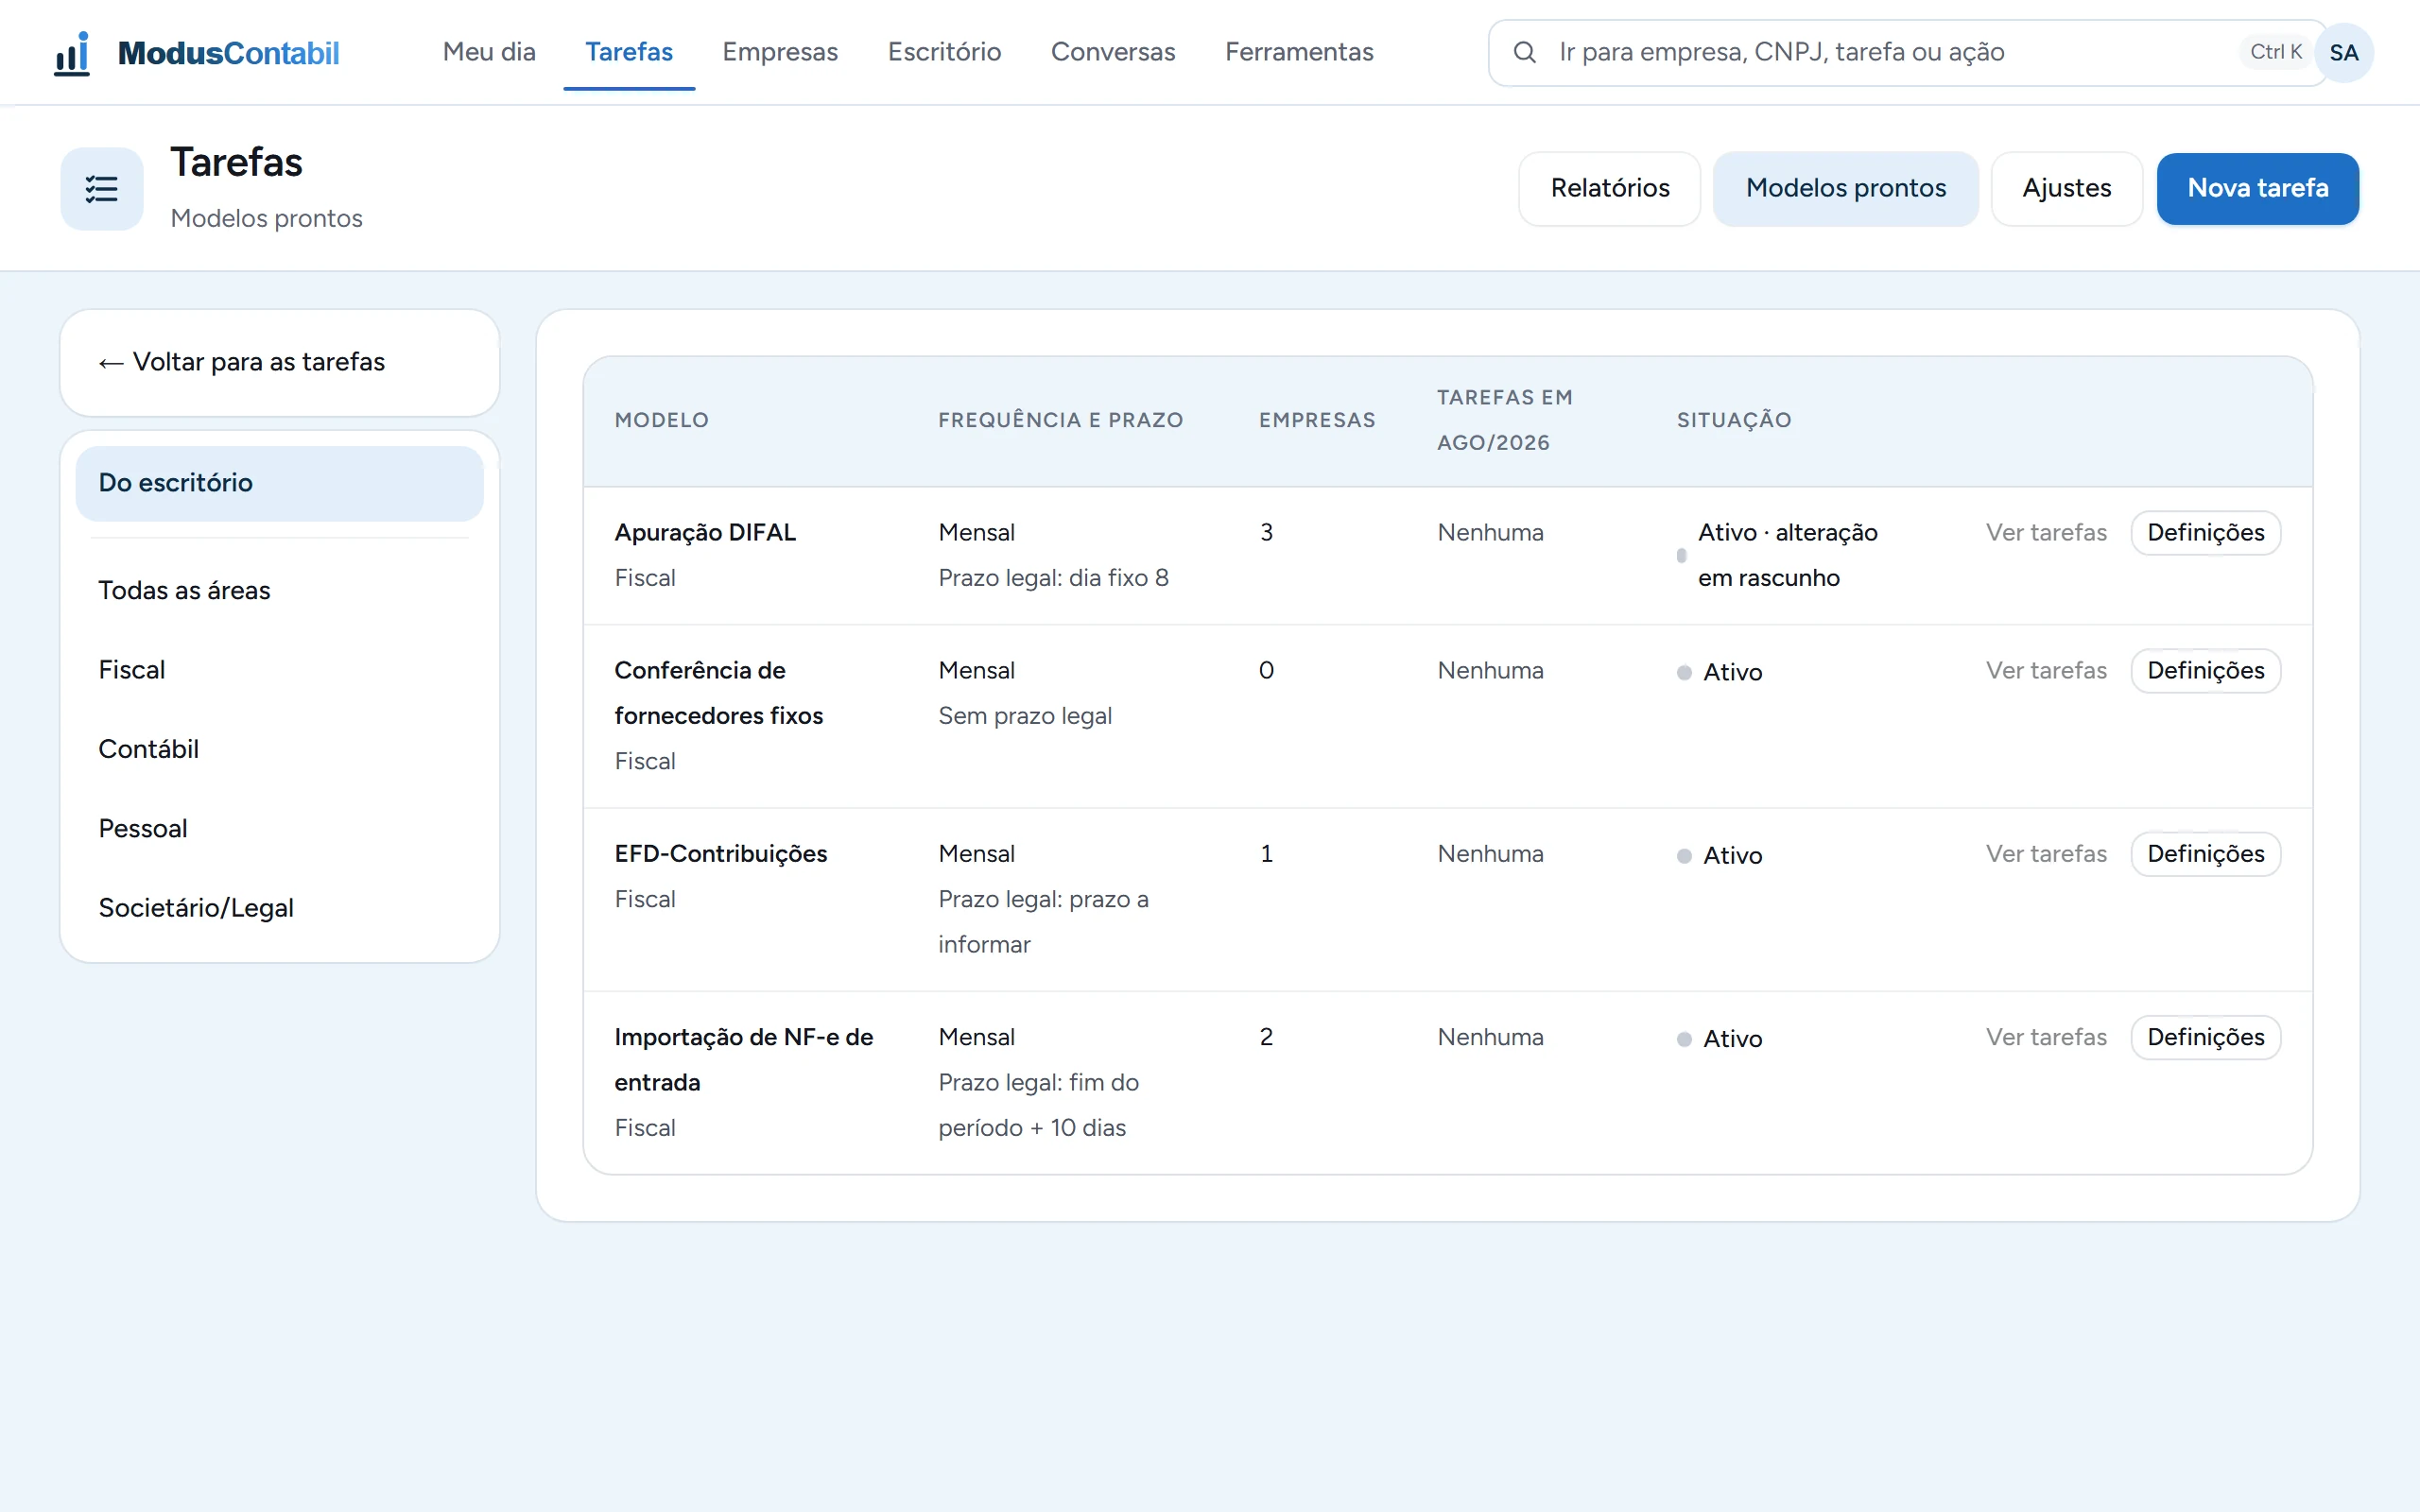Image resolution: width=2420 pixels, height=1512 pixels.
Task: Open the Meu dia menu
Action: point(489,52)
